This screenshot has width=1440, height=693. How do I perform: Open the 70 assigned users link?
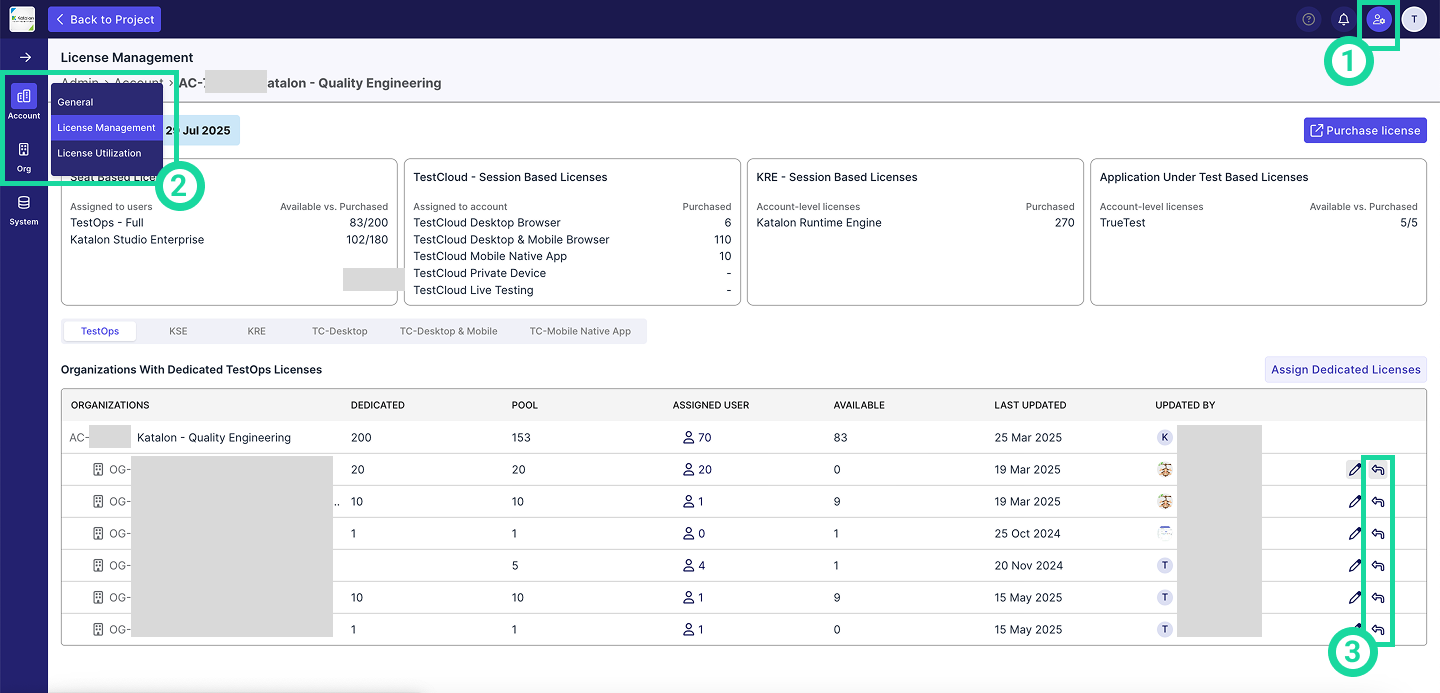tap(696, 437)
